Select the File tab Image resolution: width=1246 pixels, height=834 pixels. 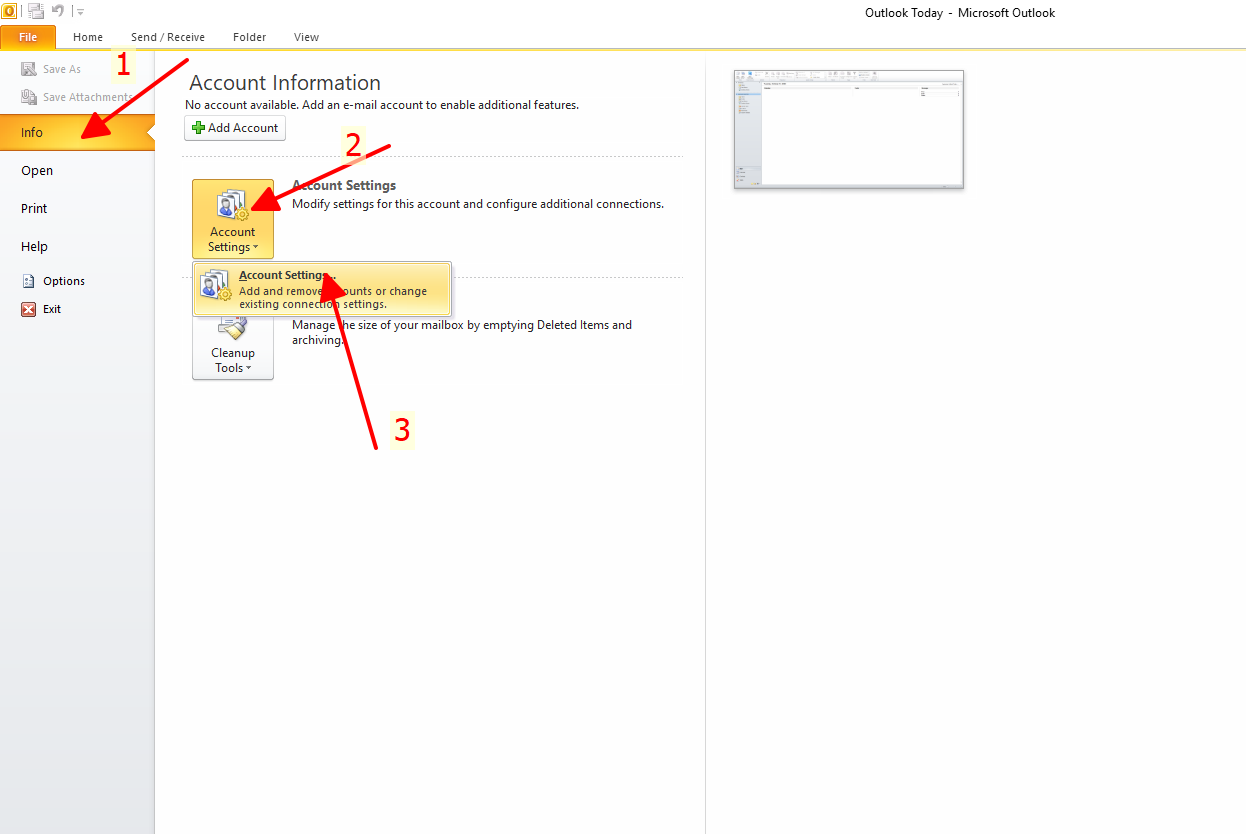click(28, 37)
